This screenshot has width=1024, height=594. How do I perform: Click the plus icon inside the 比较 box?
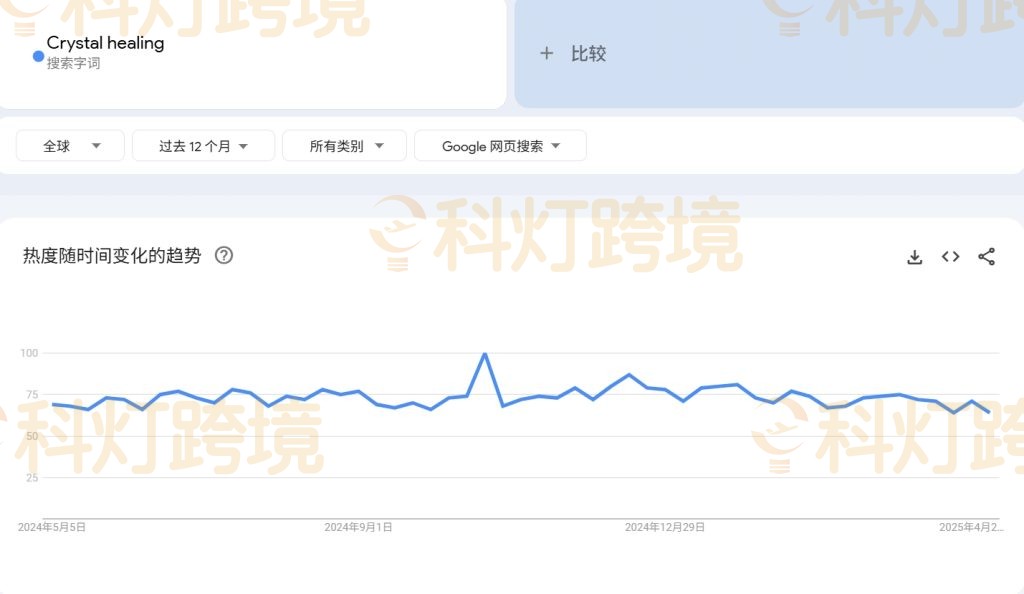[x=546, y=54]
